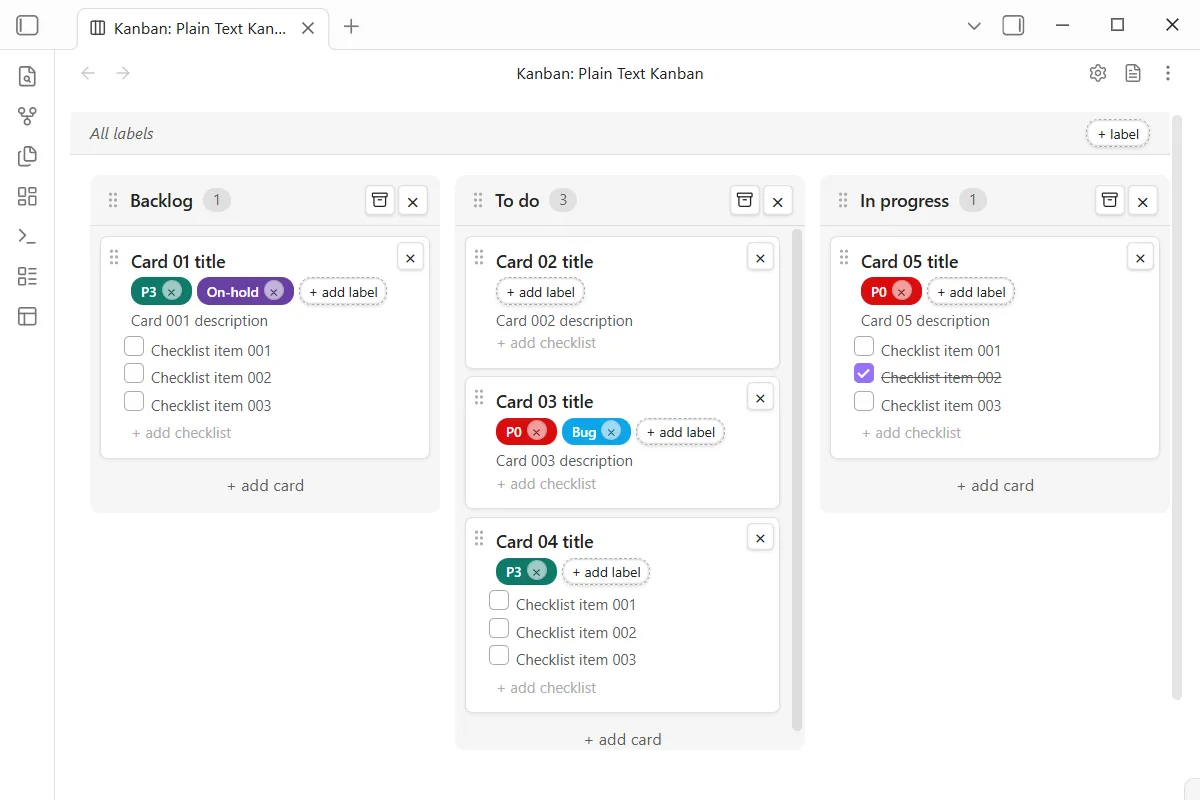Remove On-hold label from Card 01
This screenshot has width=1200, height=800.
point(274,291)
